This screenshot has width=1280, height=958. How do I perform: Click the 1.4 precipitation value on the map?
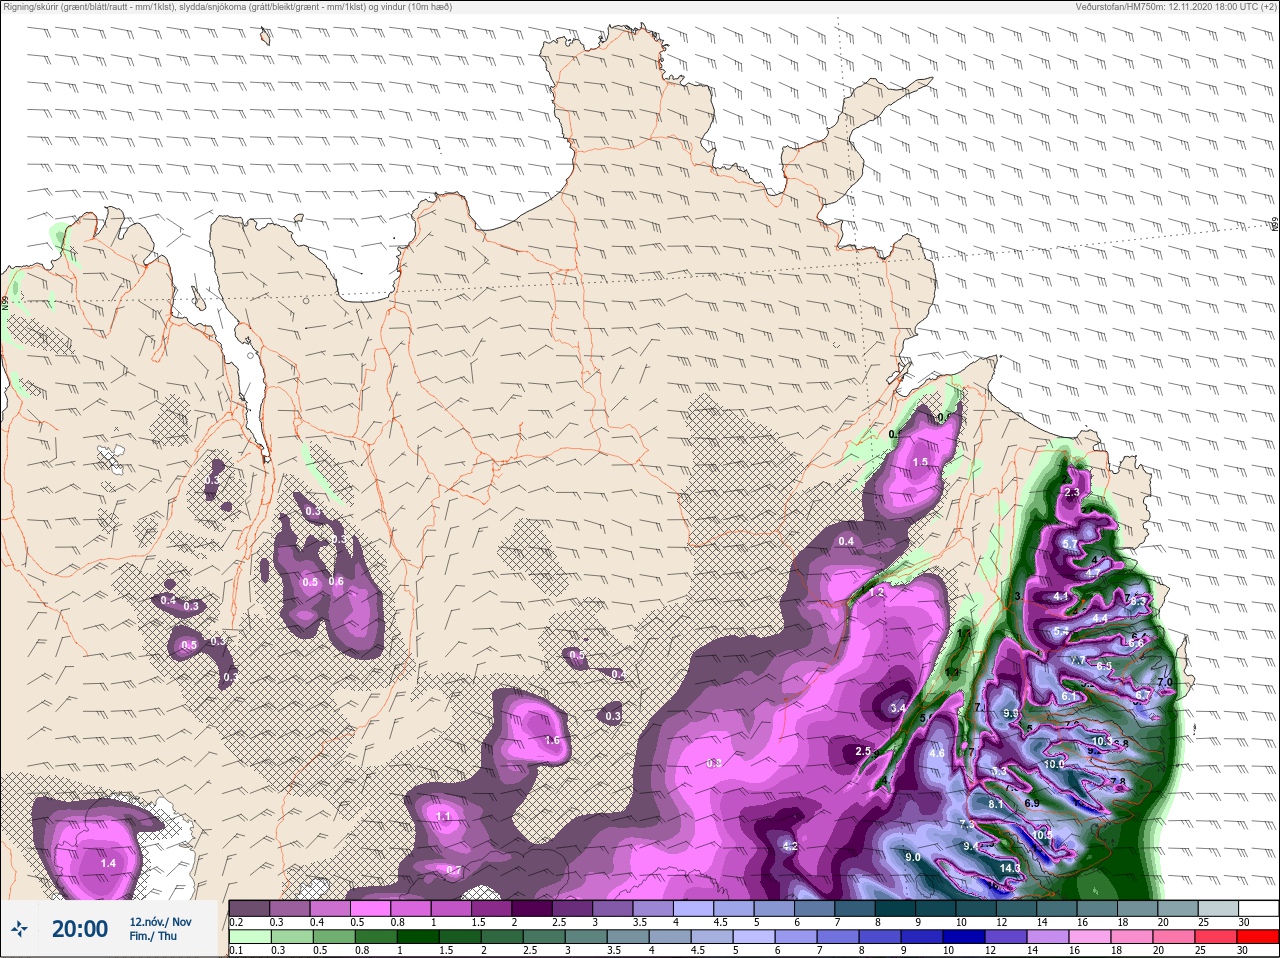coord(109,863)
